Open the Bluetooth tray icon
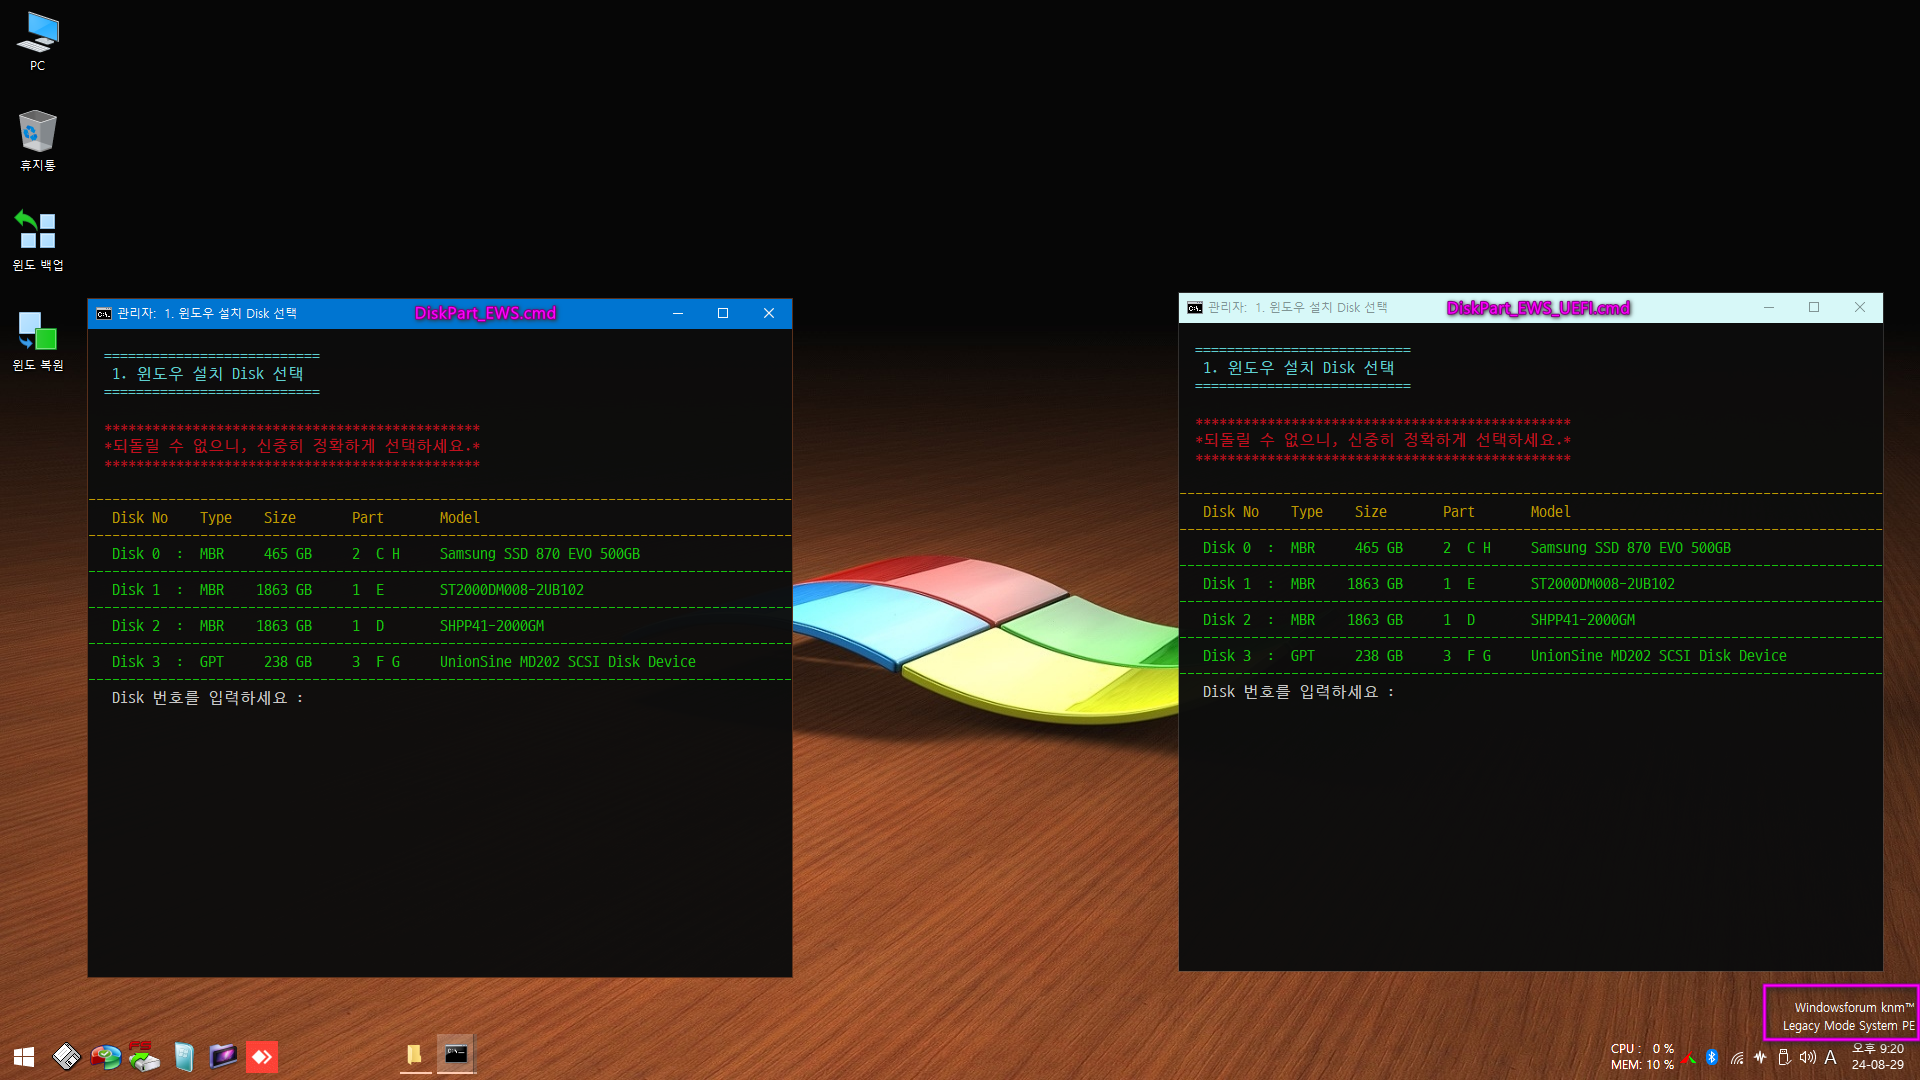The height and width of the screenshot is (1080, 1920). click(x=1712, y=1057)
